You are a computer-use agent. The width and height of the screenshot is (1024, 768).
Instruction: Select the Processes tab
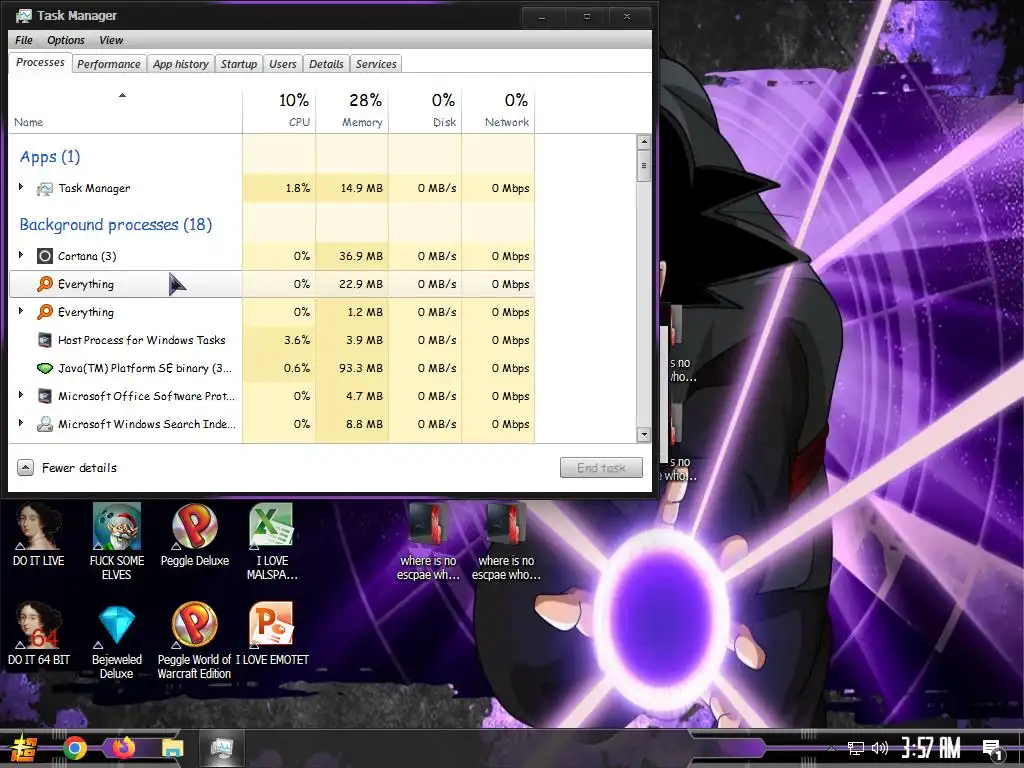click(x=40, y=63)
